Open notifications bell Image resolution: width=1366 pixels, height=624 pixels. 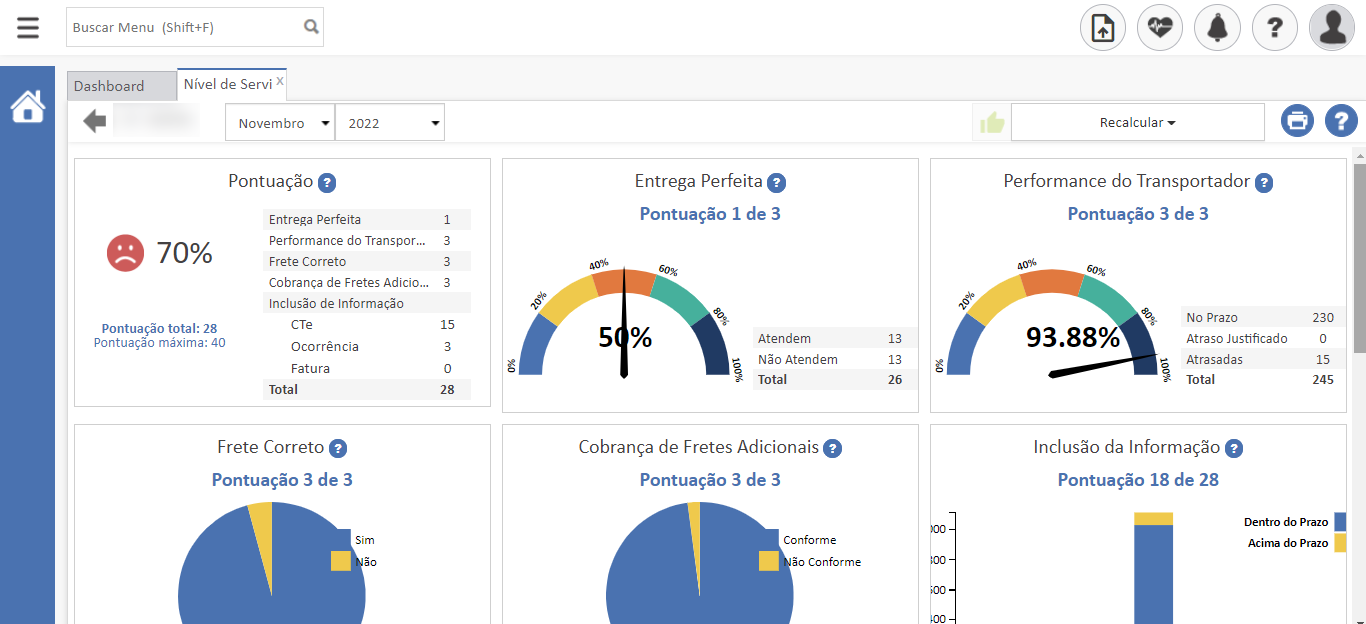coord(1217,28)
